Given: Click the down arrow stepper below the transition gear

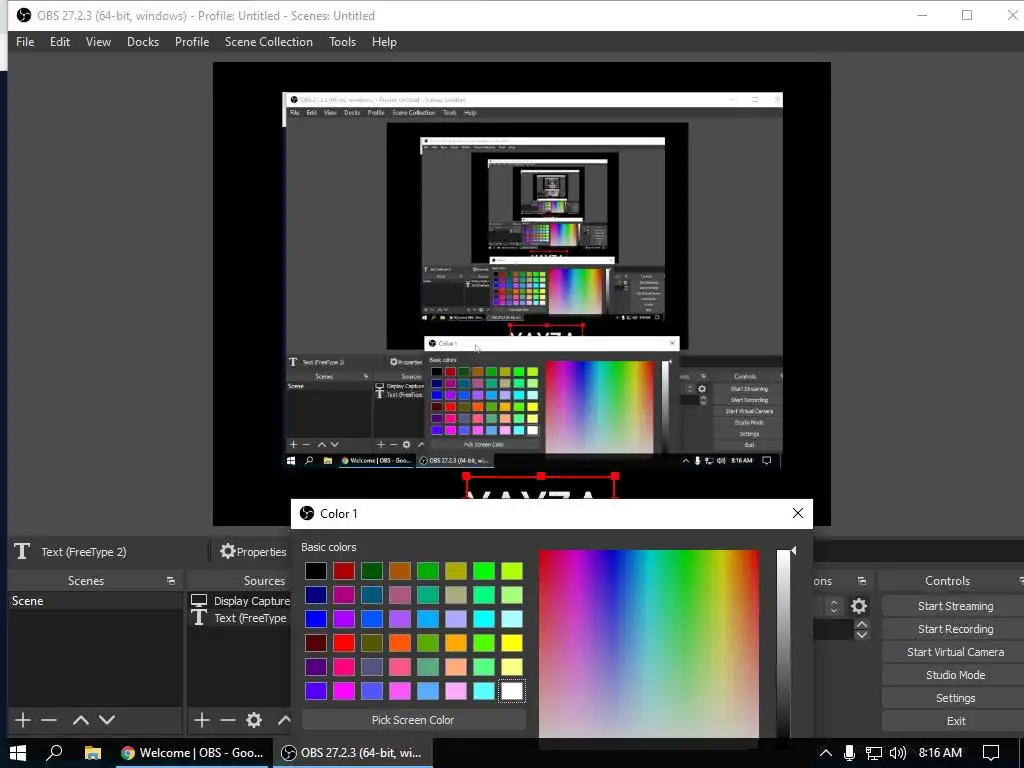Looking at the screenshot, I should coord(861,635).
